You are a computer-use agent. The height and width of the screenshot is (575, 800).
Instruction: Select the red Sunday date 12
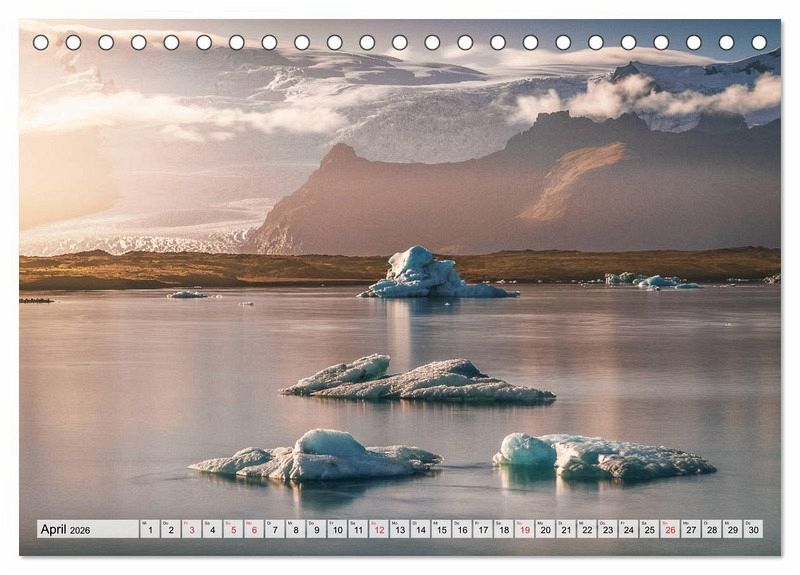click(379, 529)
